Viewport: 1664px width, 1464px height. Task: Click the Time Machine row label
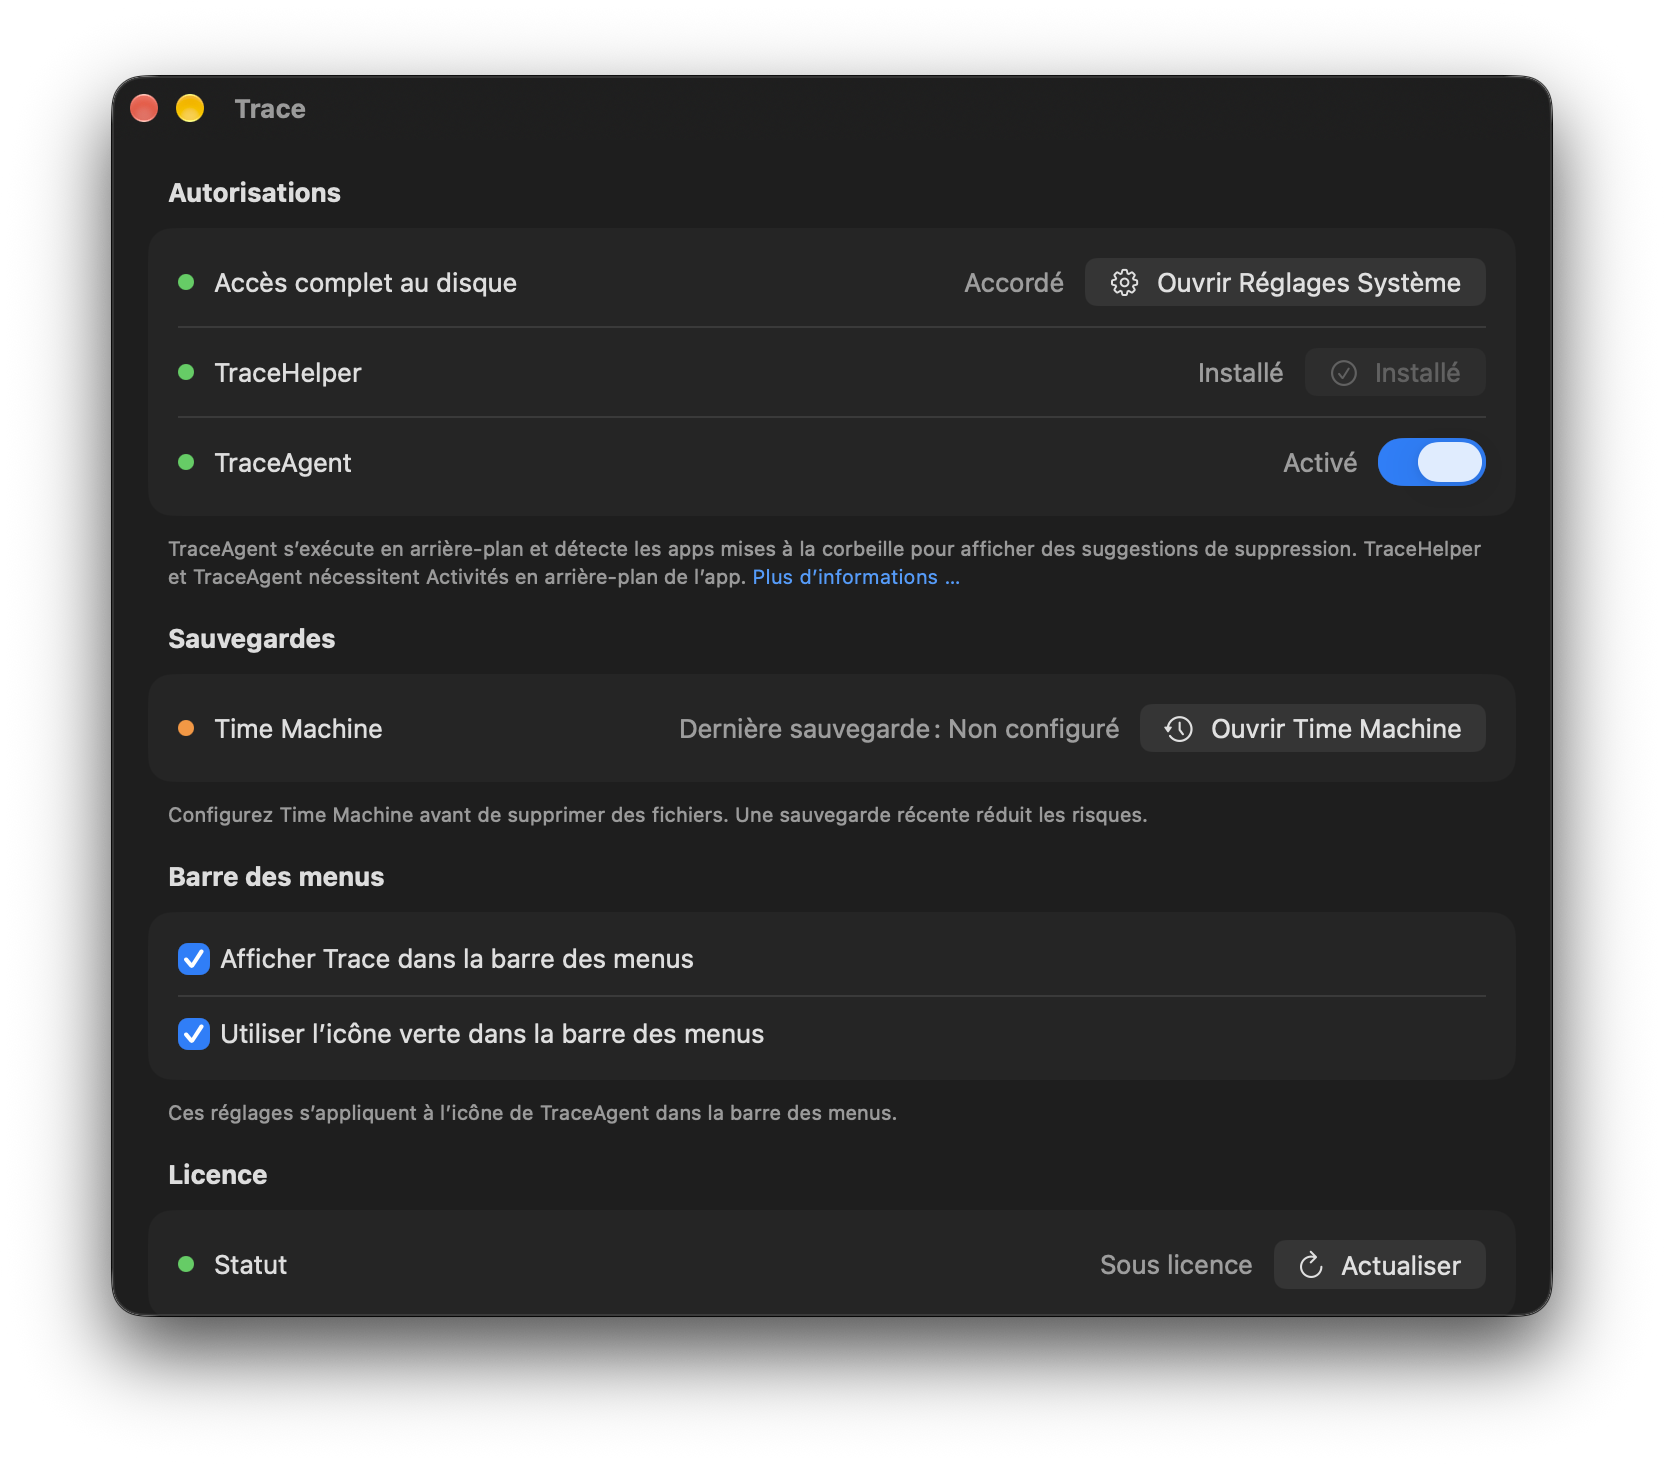298,729
